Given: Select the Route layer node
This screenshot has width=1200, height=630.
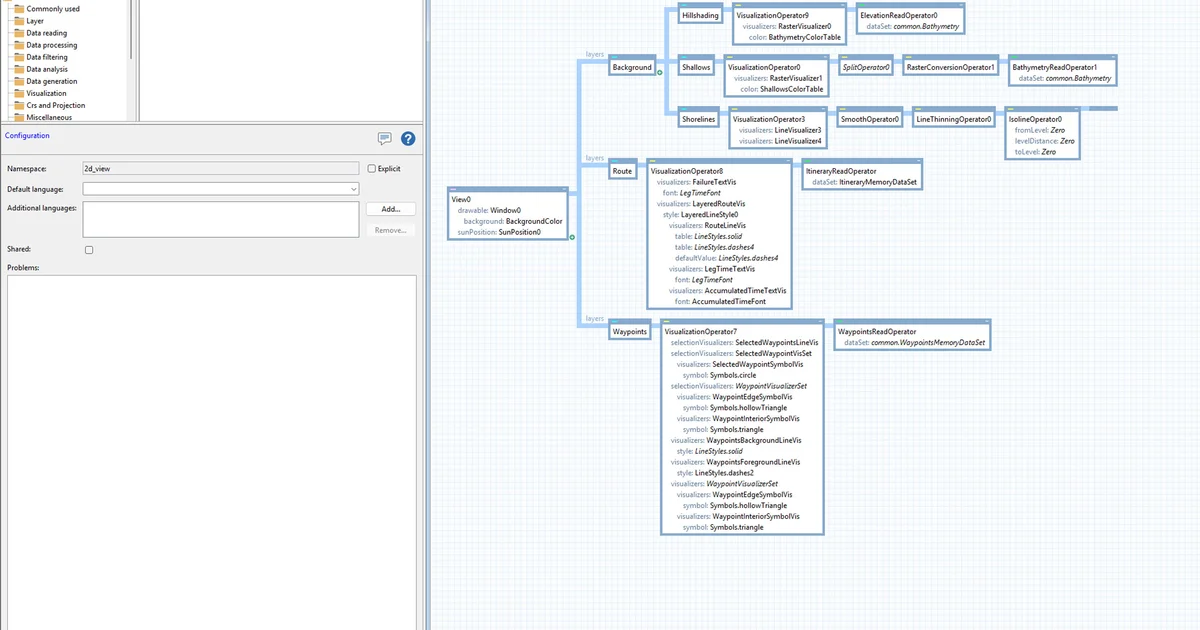Looking at the screenshot, I should 623,171.
